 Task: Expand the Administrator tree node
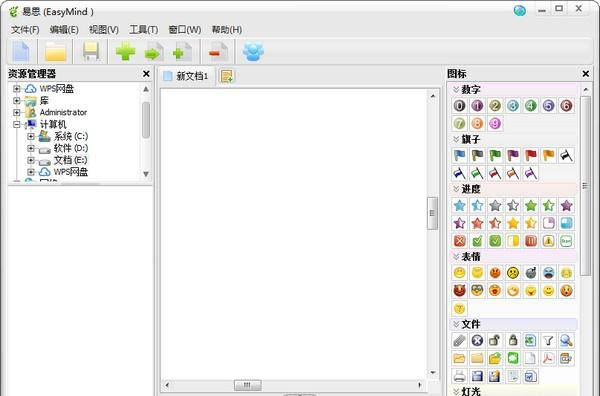16,112
